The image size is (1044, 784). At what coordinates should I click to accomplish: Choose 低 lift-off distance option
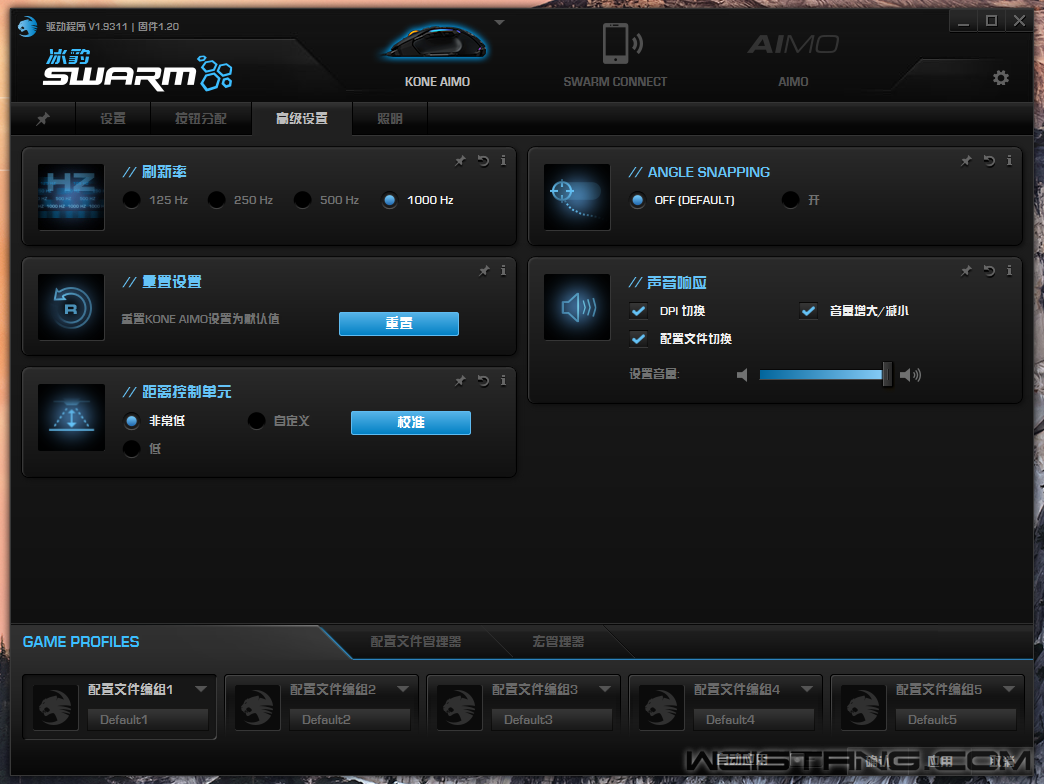coord(132,449)
